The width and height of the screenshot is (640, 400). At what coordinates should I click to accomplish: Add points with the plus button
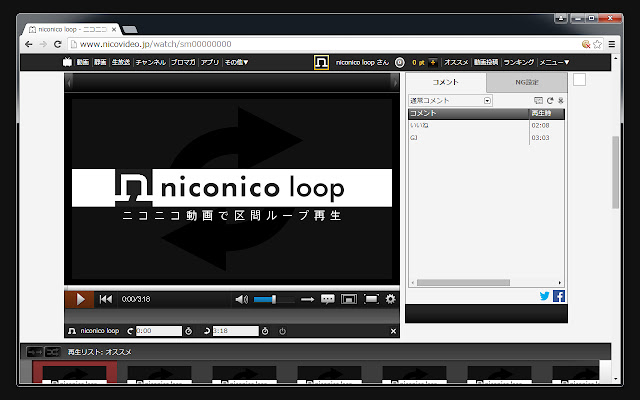tap(433, 62)
